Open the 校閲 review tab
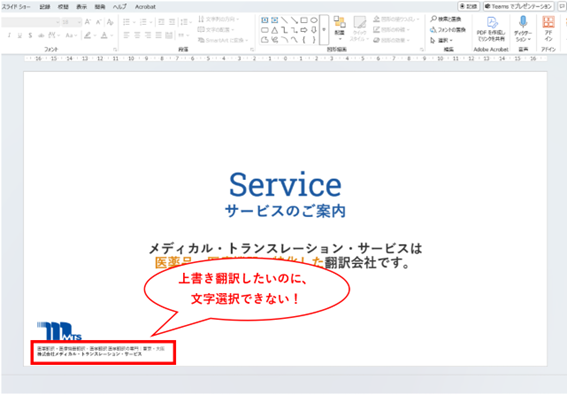Screen dimensions: 567x395 (x=63, y=7)
